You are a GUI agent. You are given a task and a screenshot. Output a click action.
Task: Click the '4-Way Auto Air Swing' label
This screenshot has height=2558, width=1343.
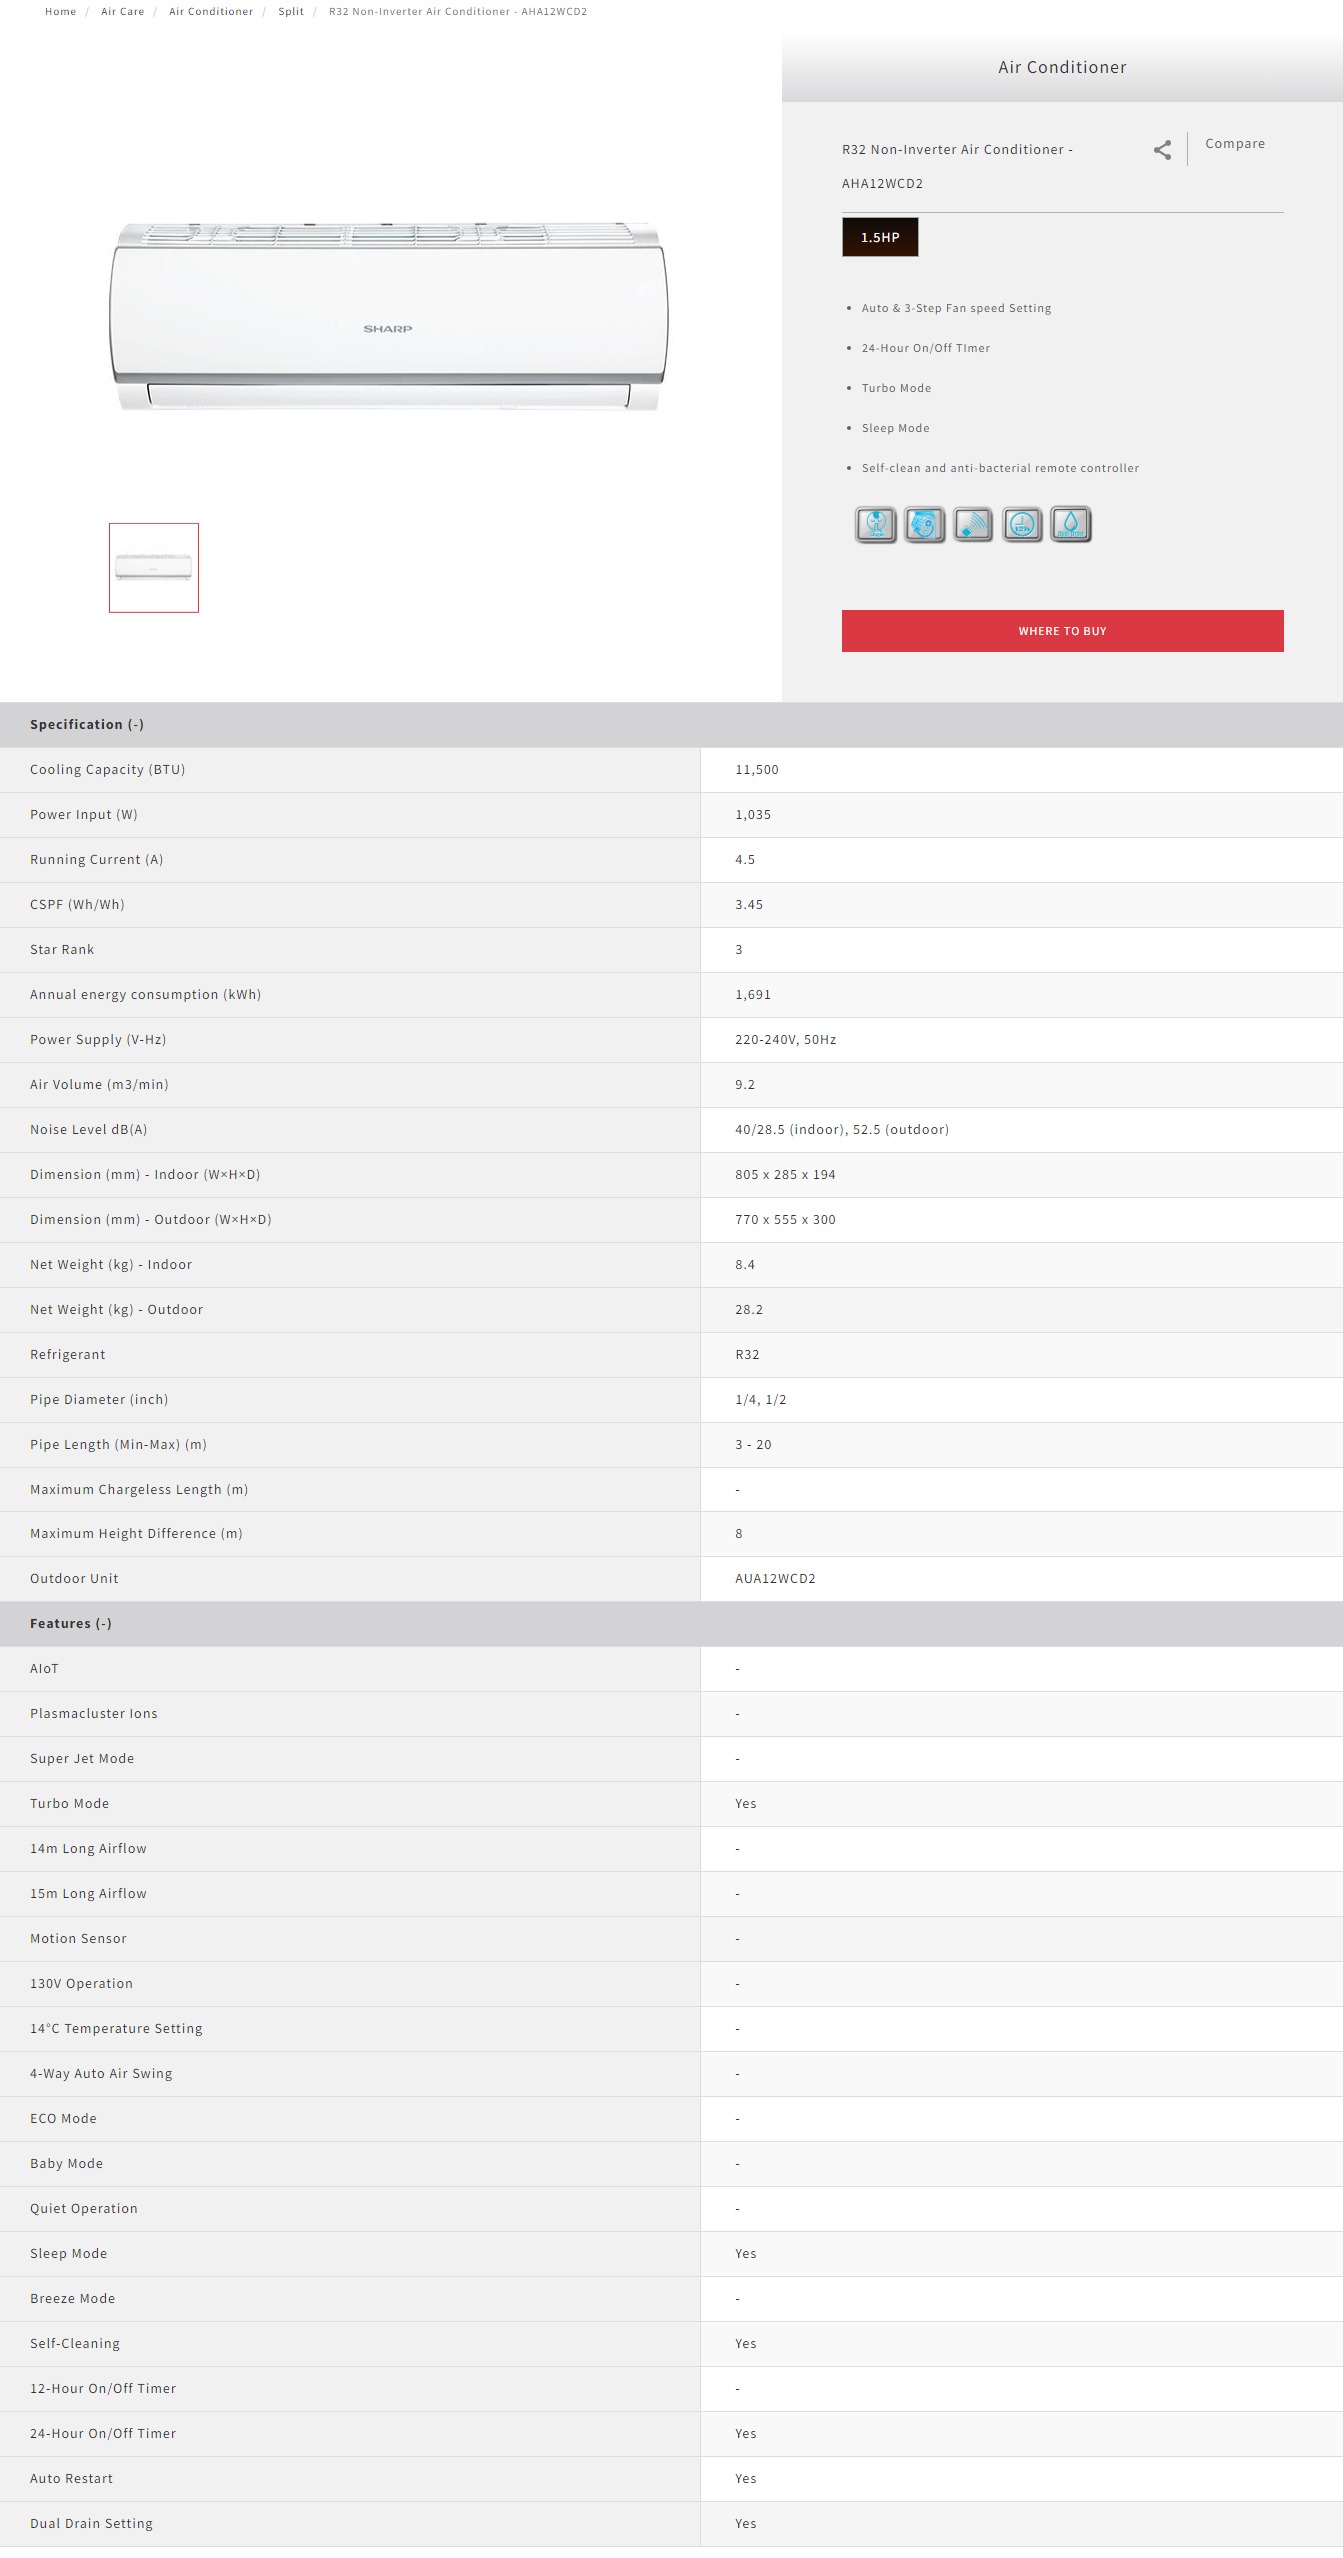(101, 2074)
